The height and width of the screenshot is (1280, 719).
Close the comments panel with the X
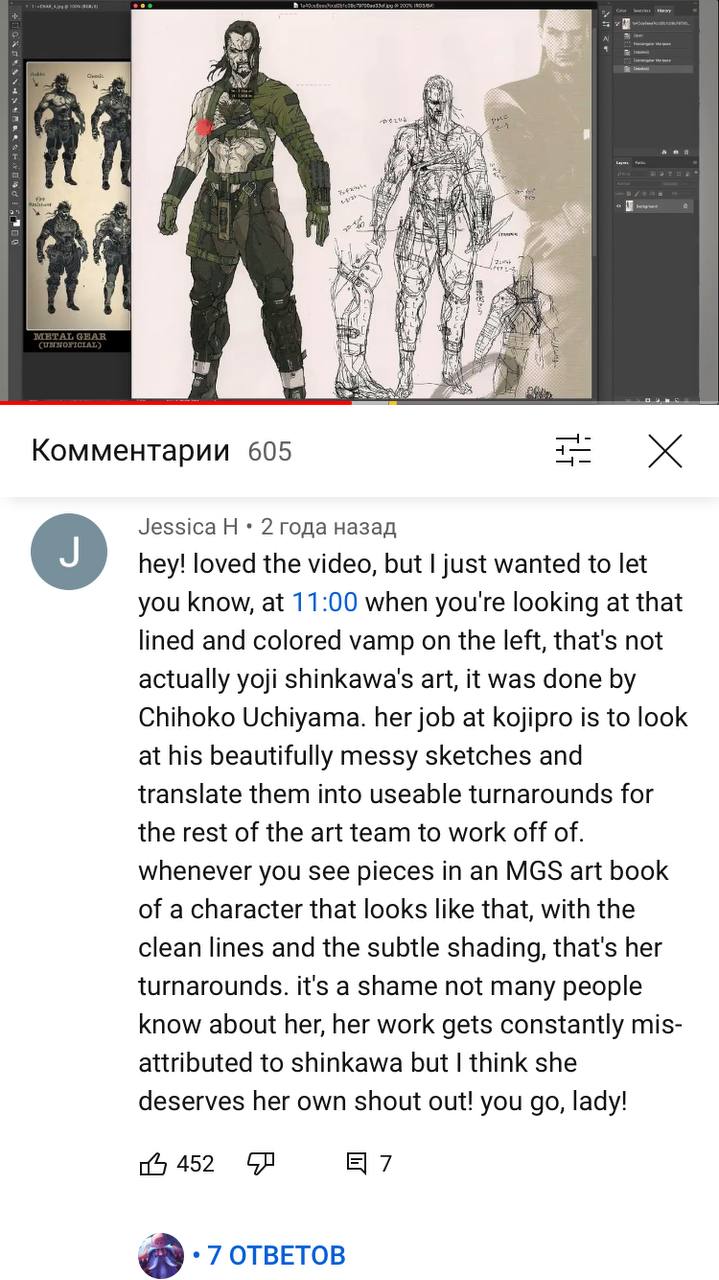665,451
